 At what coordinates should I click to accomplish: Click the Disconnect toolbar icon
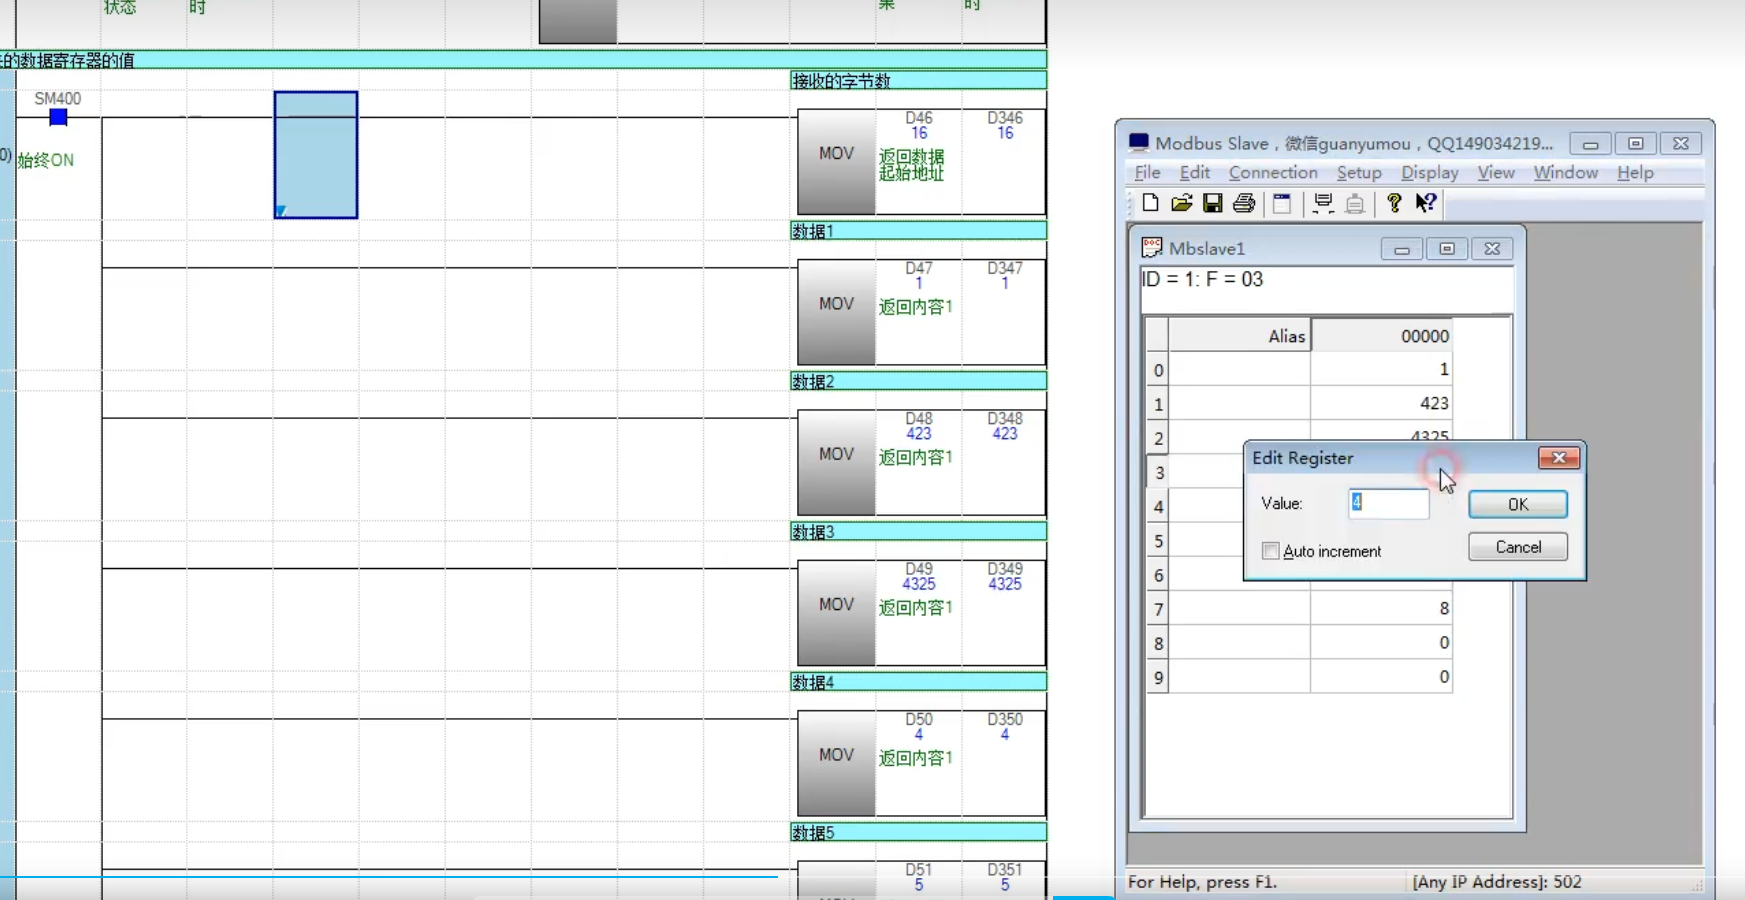1355,203
